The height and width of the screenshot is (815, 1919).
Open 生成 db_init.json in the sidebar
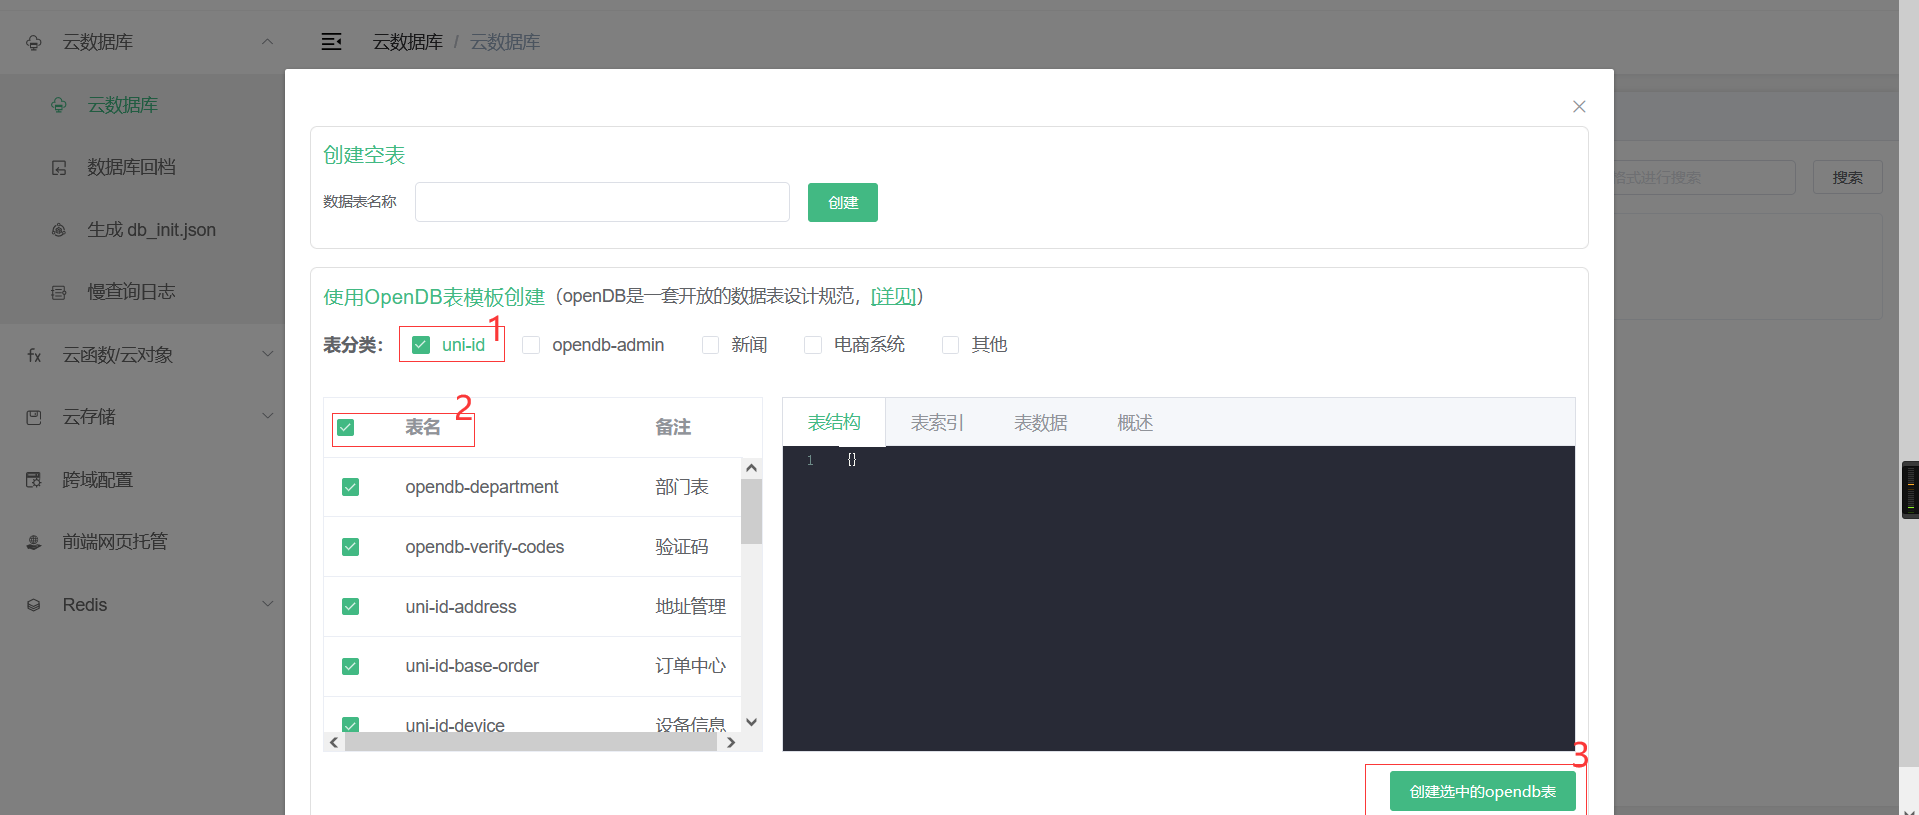pyautogui.click(x=151, y=230)
